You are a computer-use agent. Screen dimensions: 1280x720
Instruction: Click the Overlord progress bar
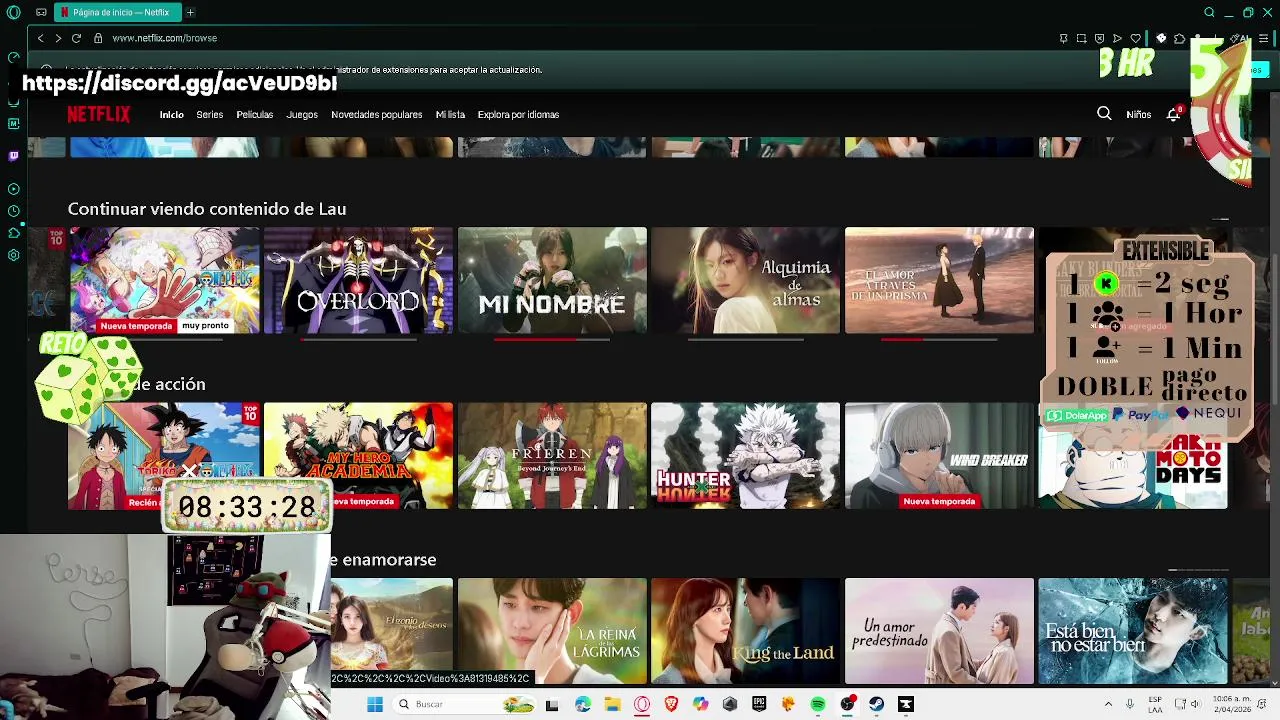coord(358,339)
